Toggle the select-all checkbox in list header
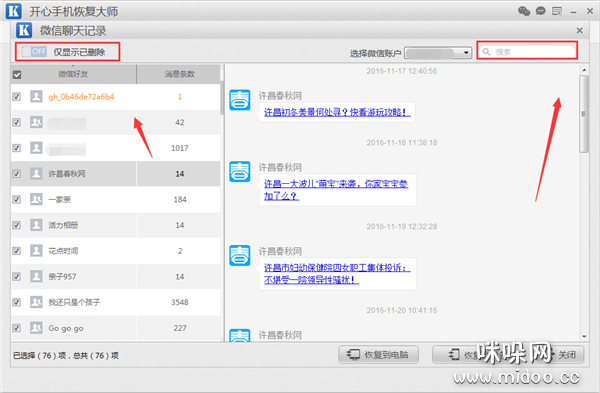 (17, 75)
